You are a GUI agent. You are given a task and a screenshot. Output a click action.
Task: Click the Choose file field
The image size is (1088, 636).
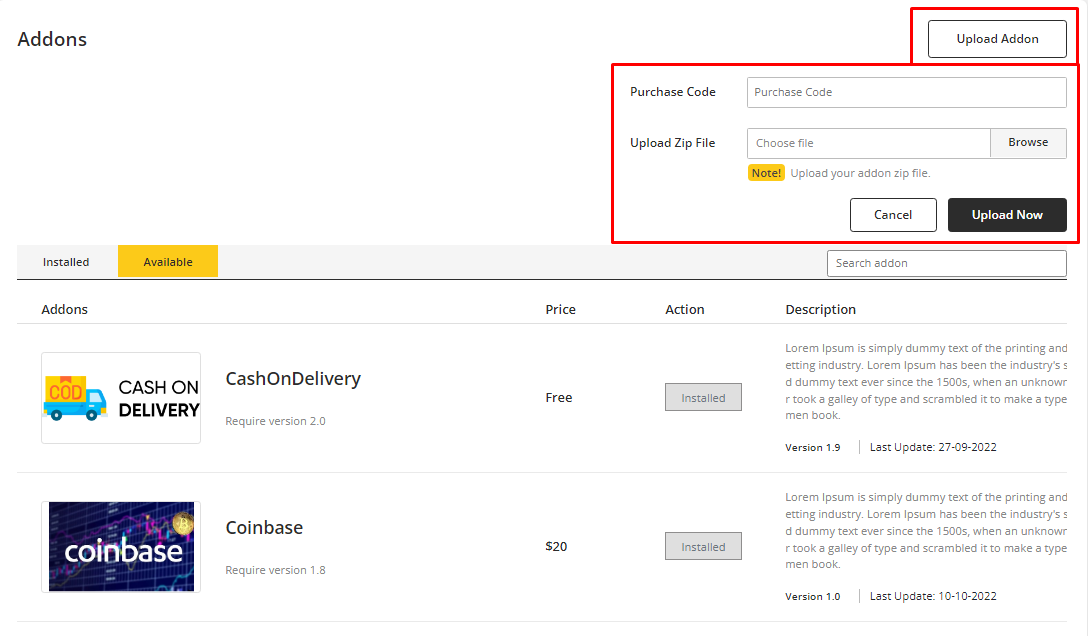(868, 143)
